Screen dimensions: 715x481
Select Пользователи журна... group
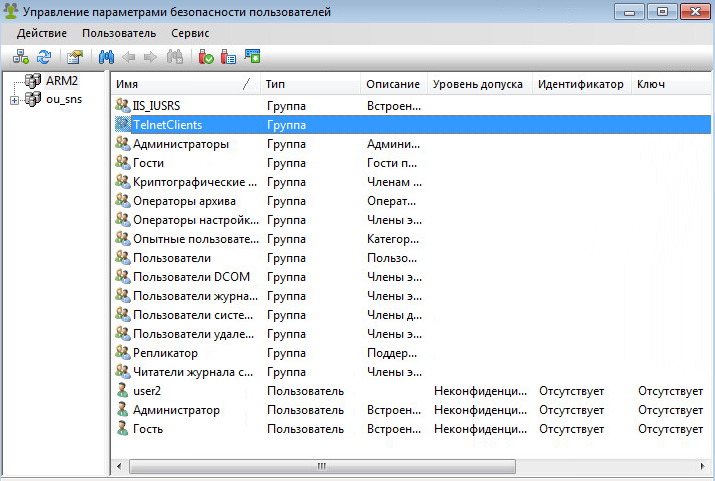195,296
